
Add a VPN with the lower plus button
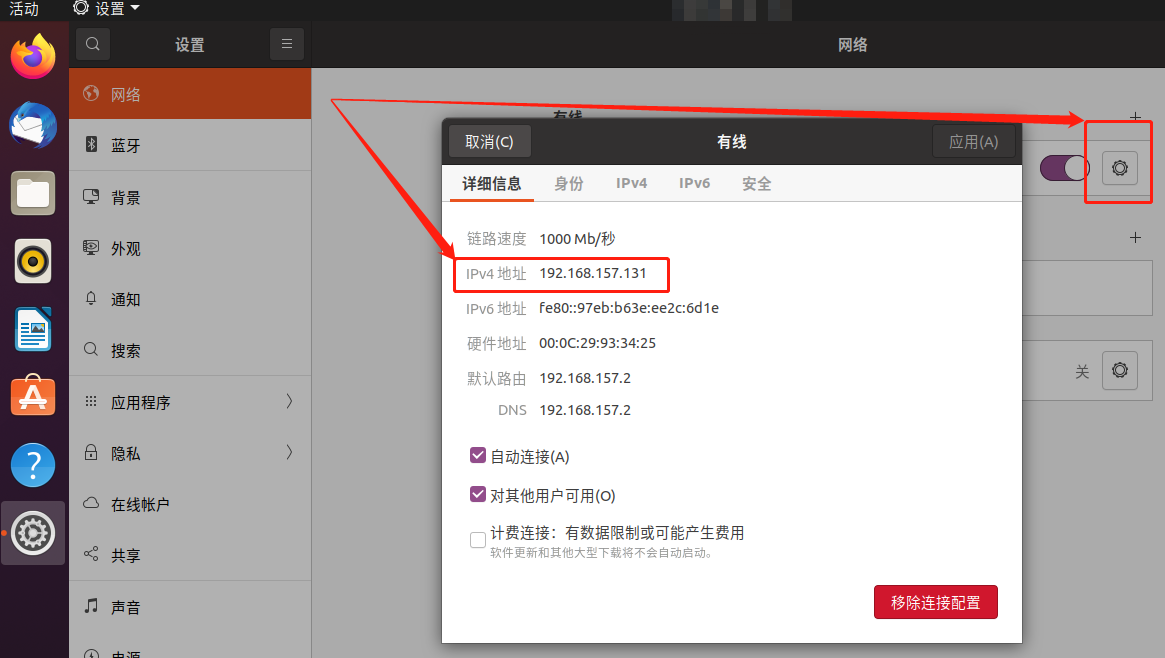pyautogui.click(x=1135, y=238)
